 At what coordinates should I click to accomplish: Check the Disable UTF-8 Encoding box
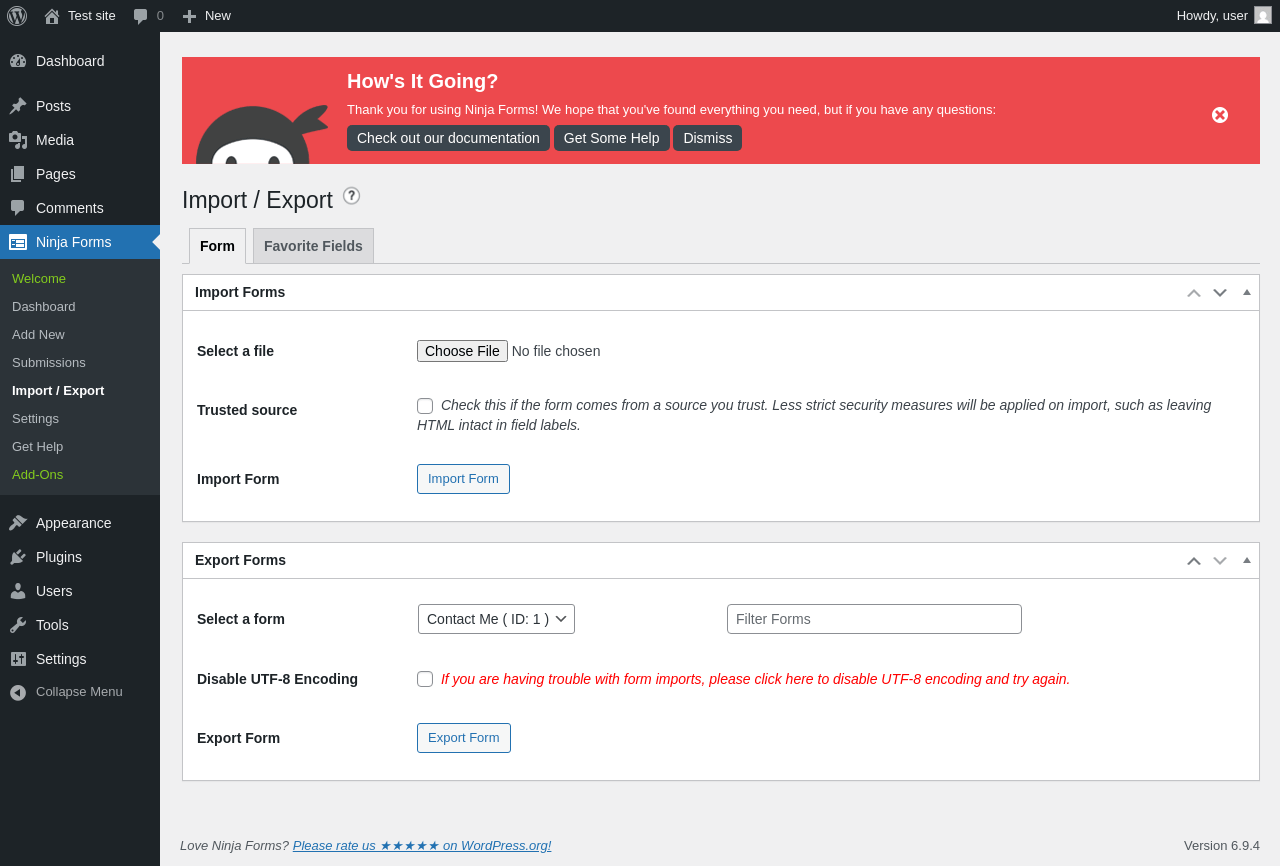425,679
